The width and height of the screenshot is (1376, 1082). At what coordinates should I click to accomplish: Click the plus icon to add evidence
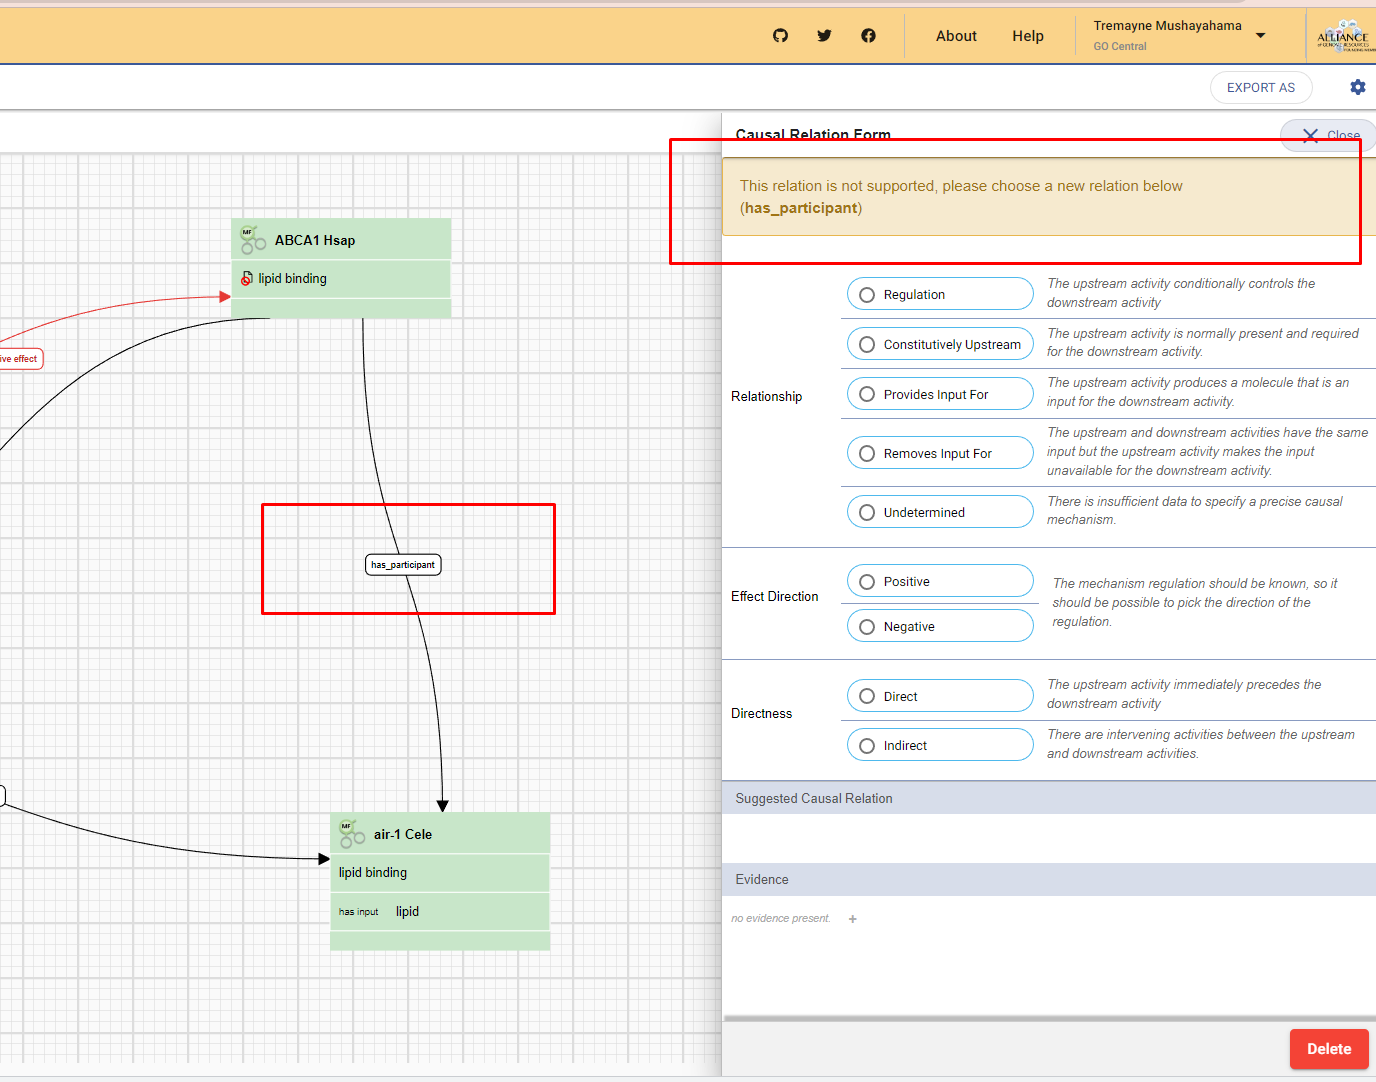852,918
